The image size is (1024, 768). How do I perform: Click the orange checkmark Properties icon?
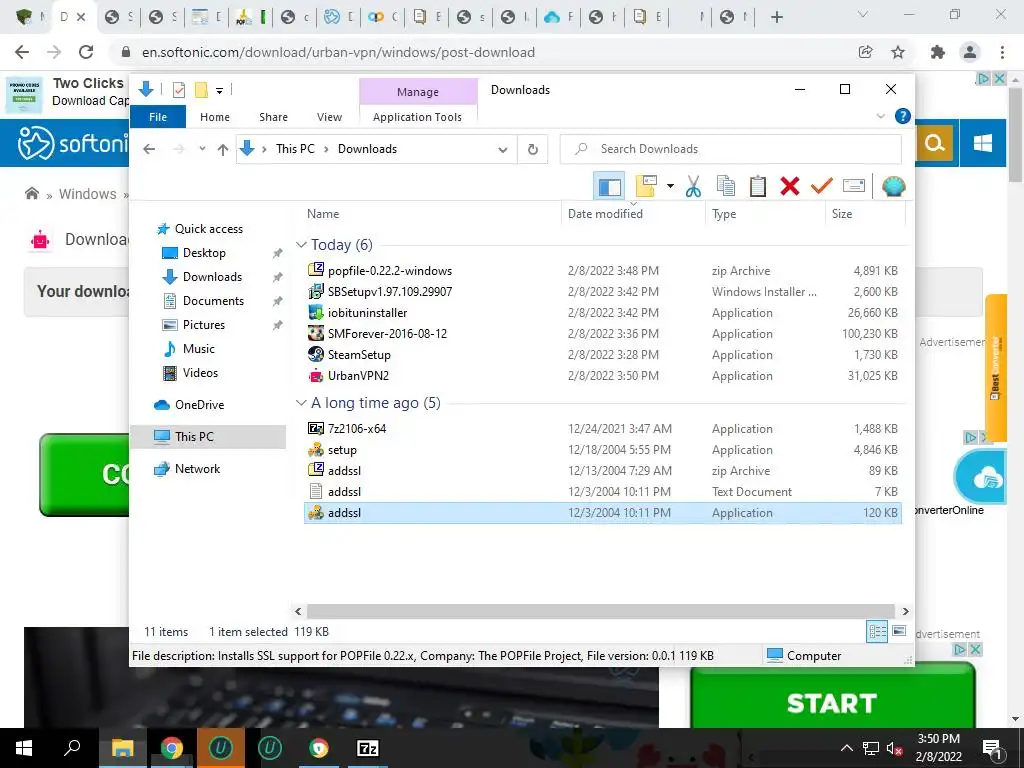click(x=822, y=187)
